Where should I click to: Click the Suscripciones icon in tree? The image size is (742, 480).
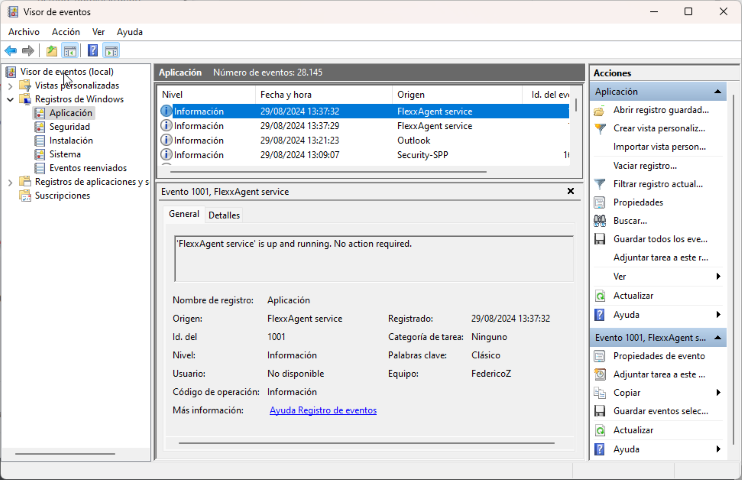point(25,196)
